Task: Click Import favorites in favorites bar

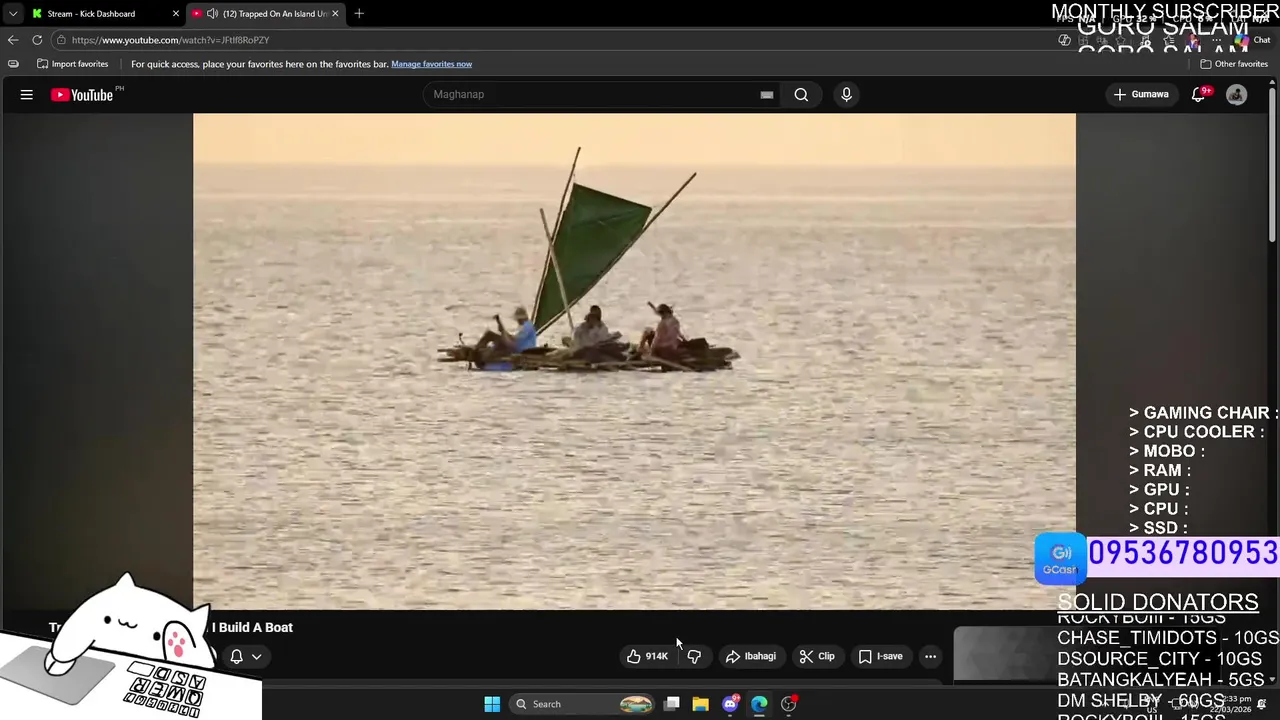Action: point(72,64)
